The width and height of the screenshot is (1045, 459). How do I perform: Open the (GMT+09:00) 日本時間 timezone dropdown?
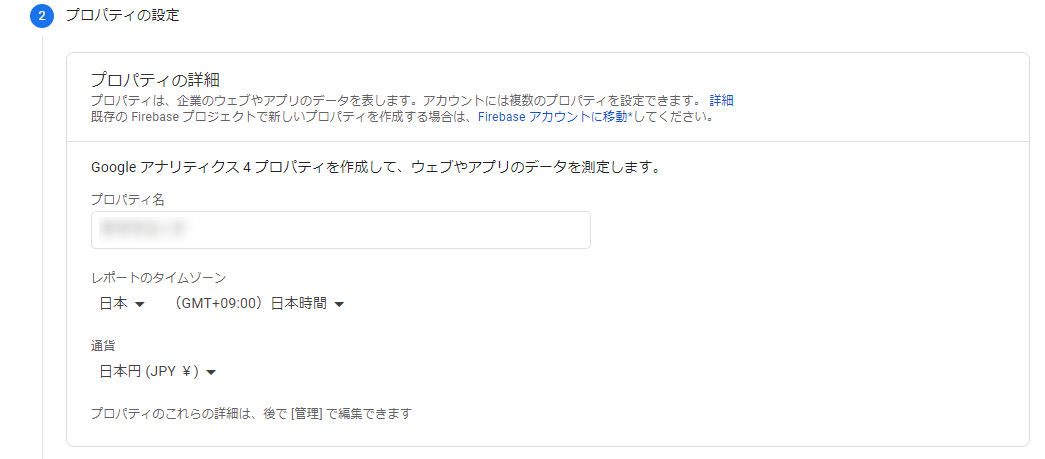click(259, 304)
